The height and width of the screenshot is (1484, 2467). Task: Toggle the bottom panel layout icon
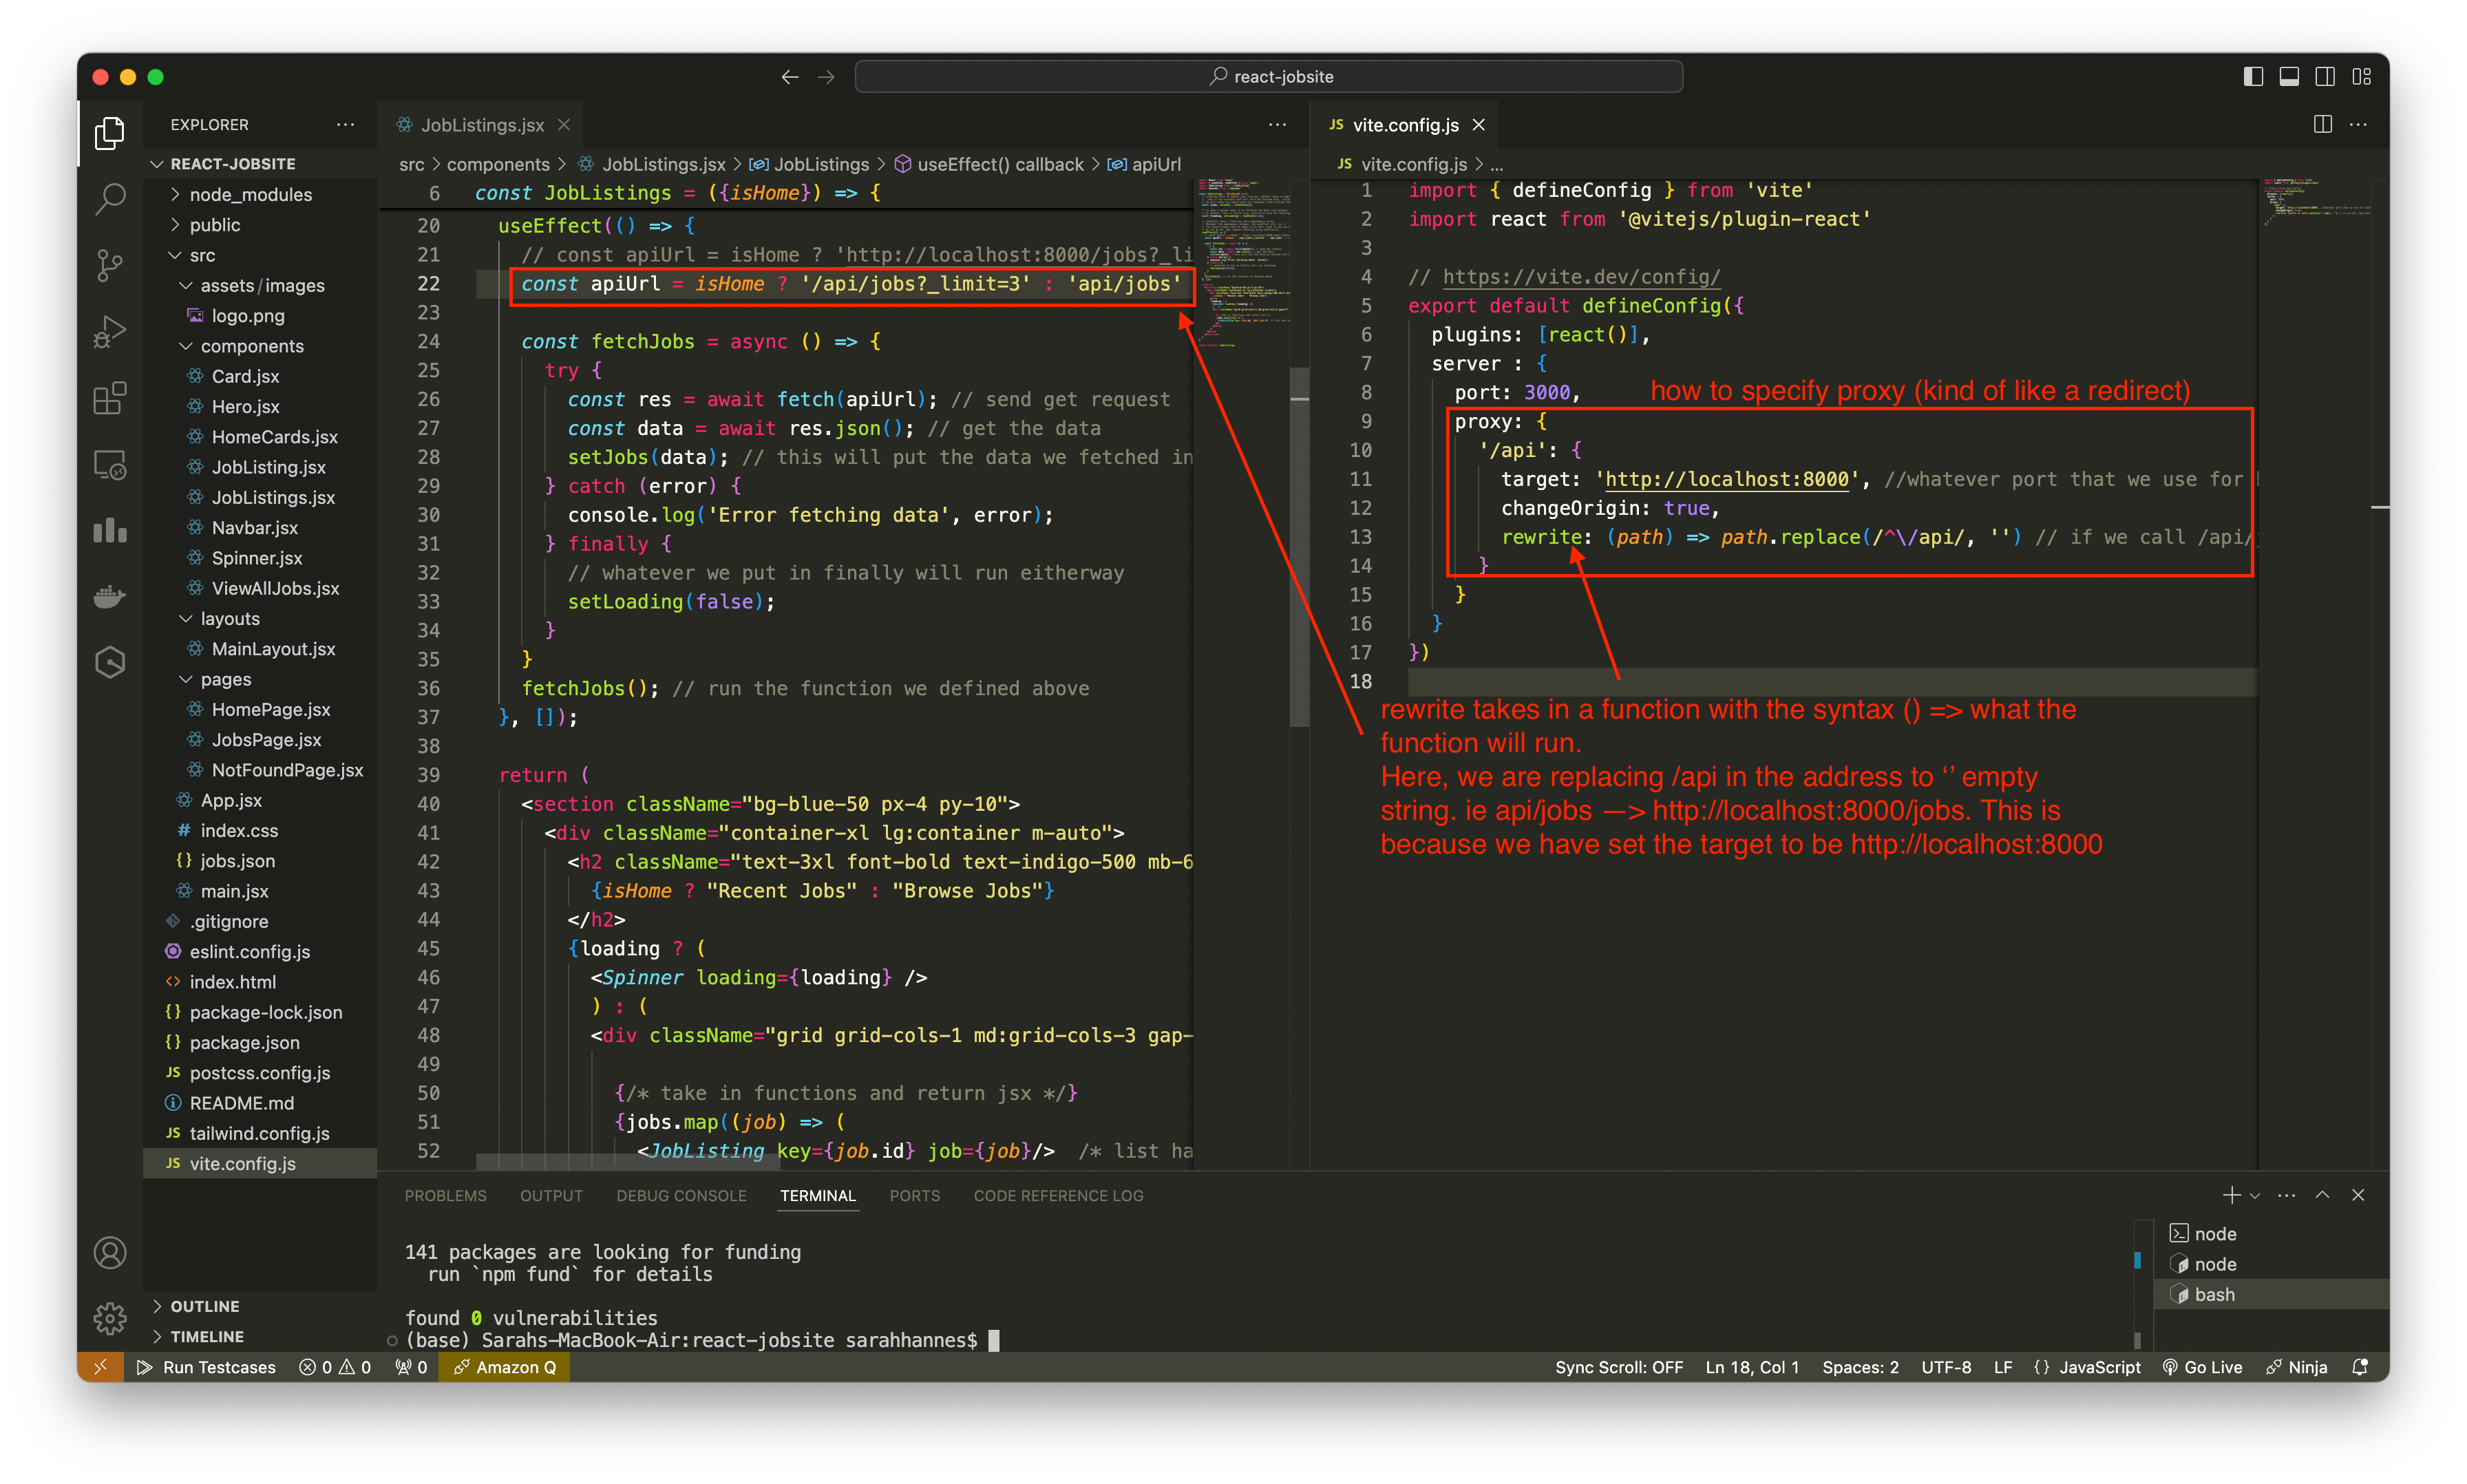point(2289,77)
